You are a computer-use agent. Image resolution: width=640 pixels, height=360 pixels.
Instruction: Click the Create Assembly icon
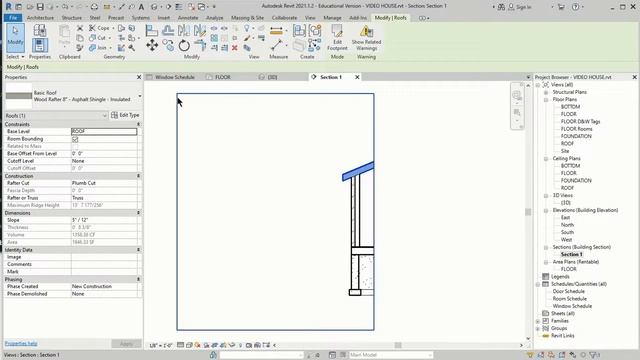[299, 31]
